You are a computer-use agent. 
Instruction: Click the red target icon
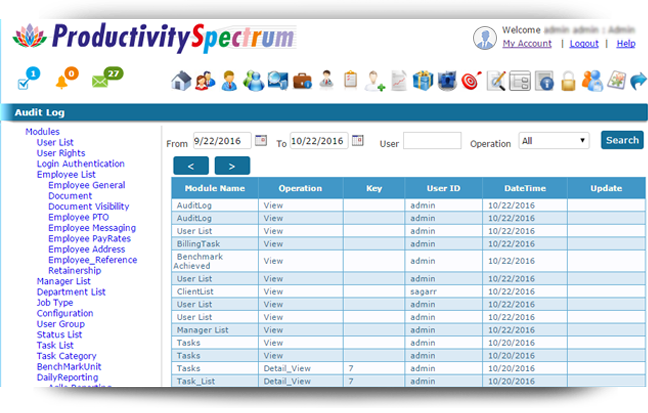click(471, 81)
